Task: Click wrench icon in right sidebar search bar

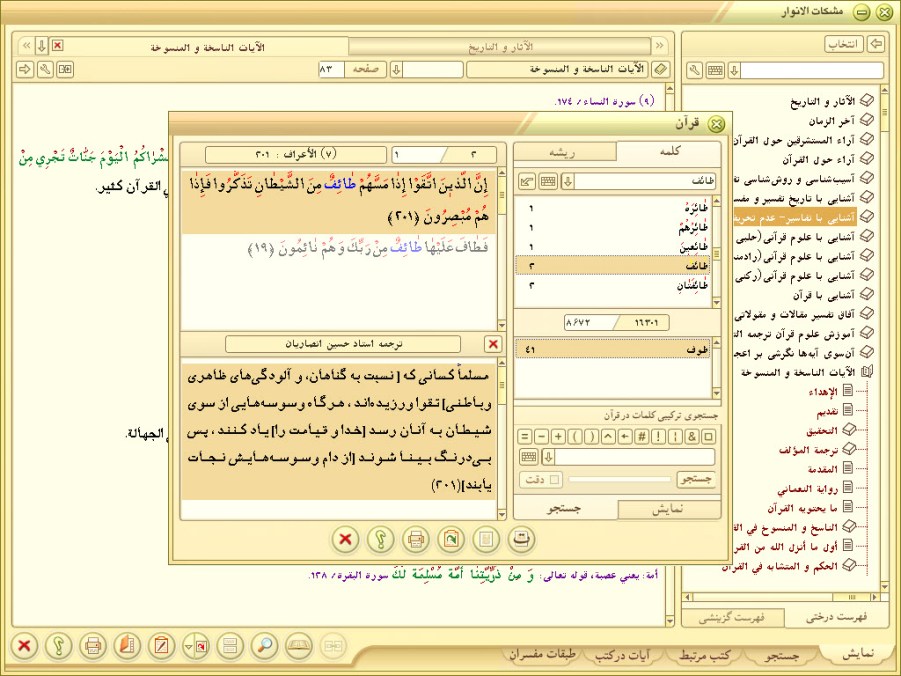Action: (695, 71)
